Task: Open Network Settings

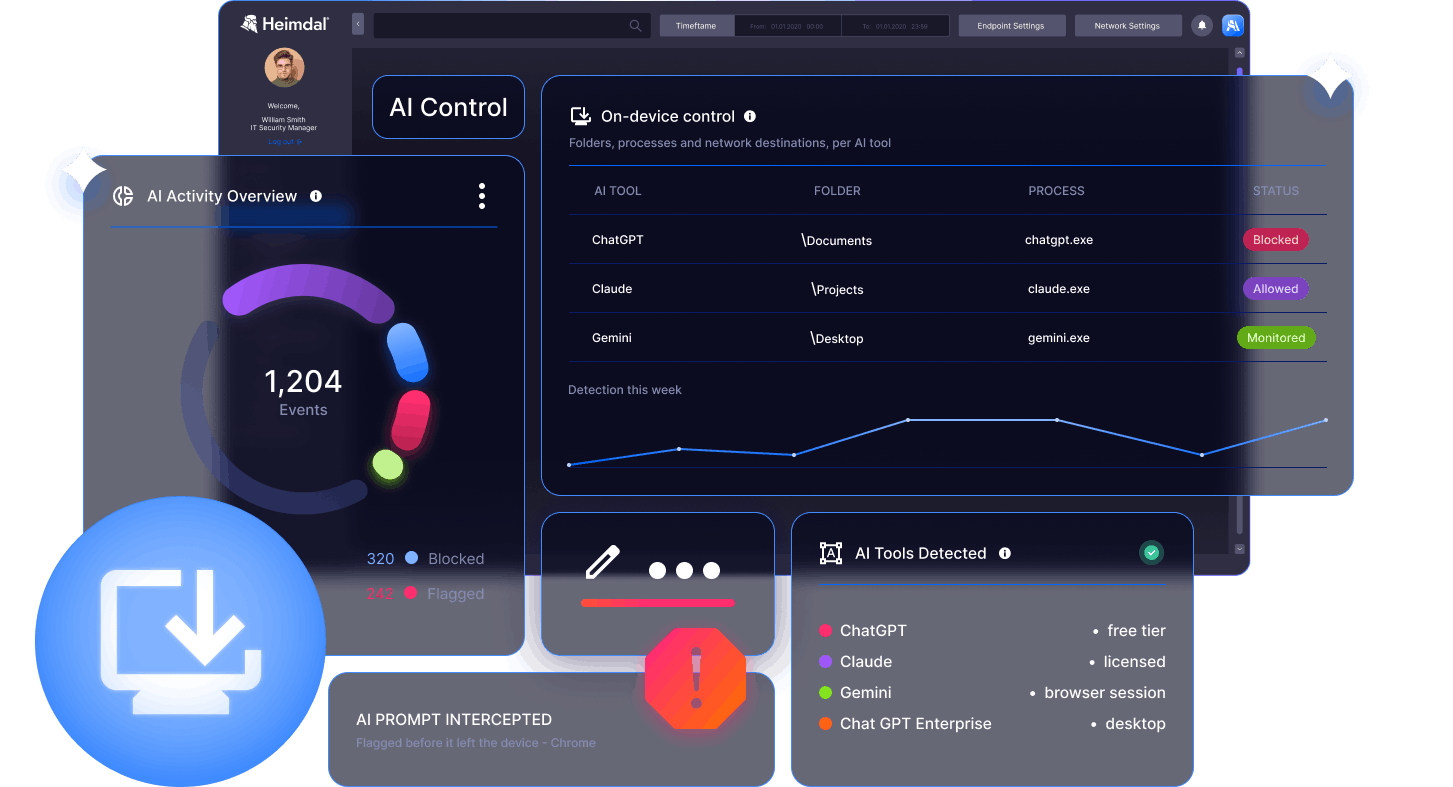Action: (1127, 26)
